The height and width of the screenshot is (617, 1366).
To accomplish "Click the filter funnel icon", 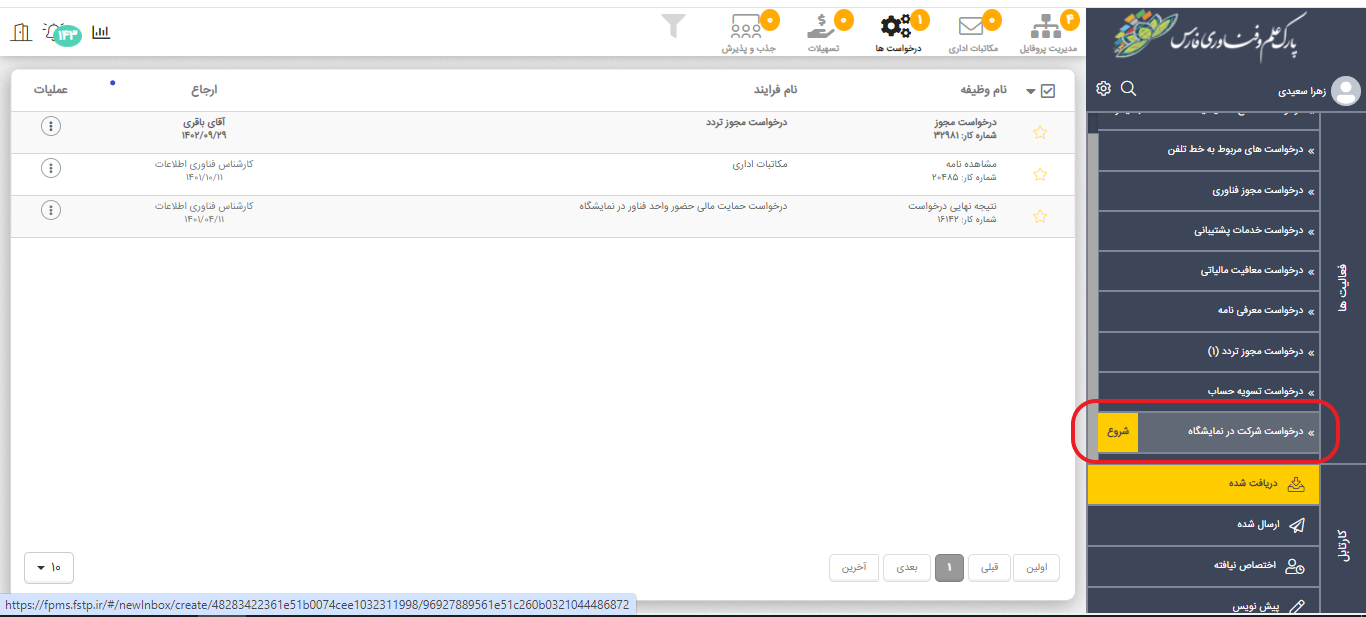I will point(674,26).
